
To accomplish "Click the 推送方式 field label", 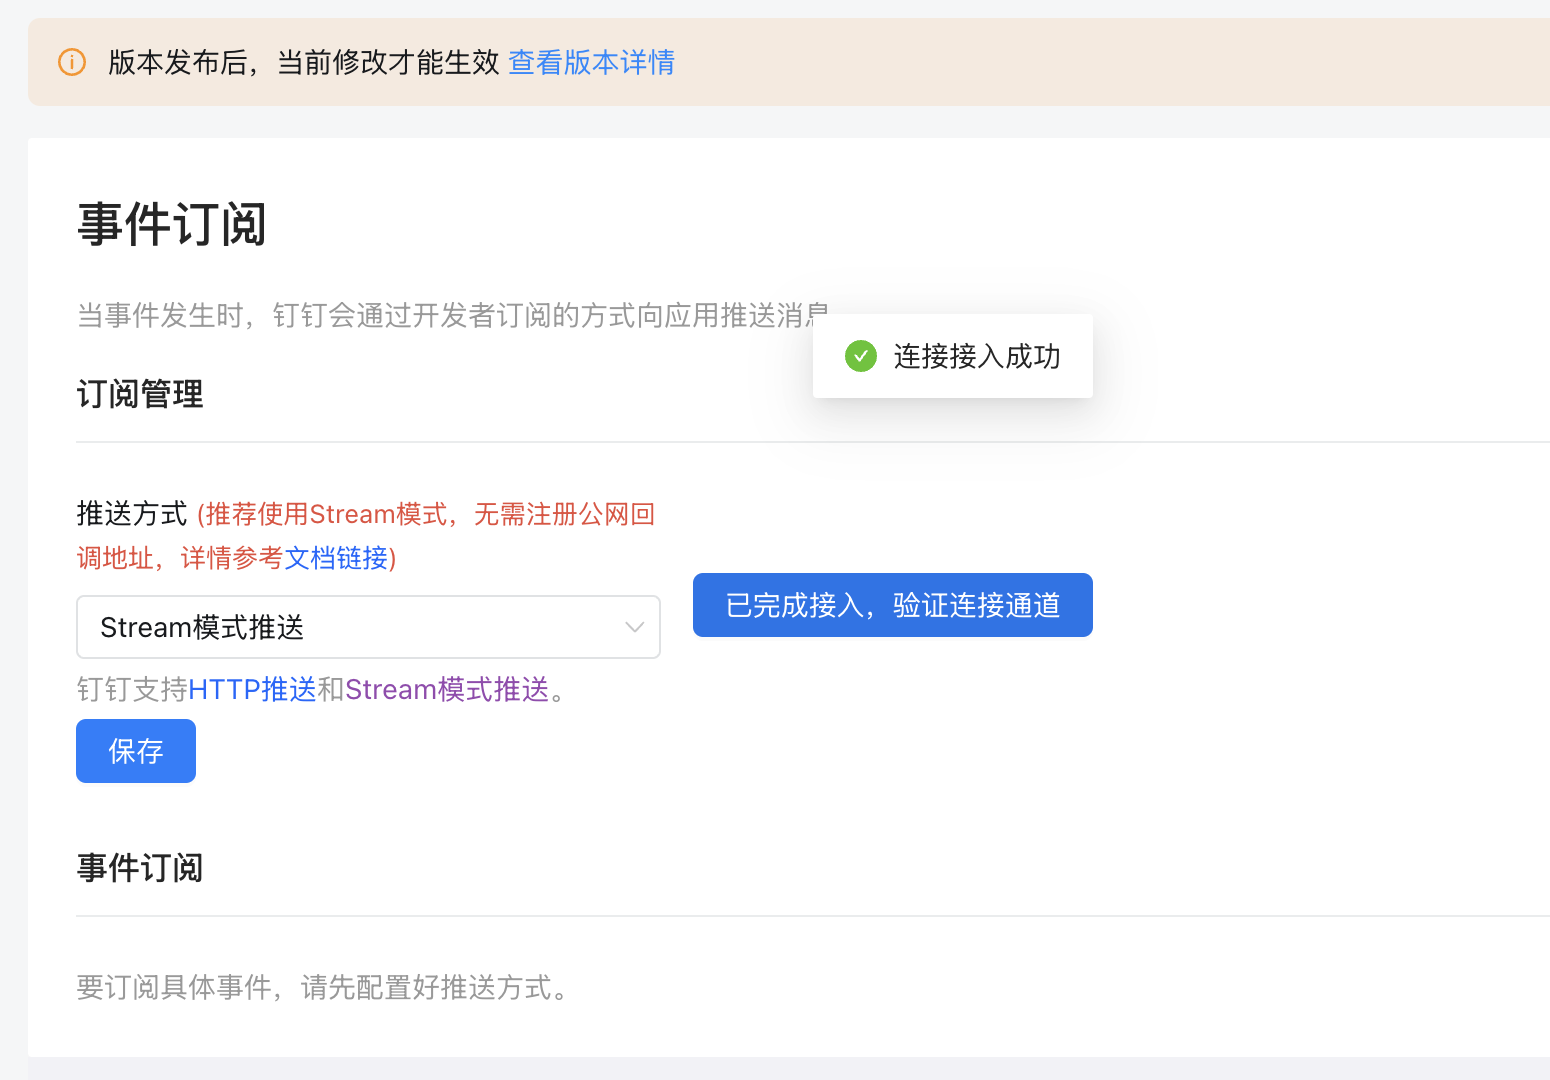I will [x=132, y=514].
